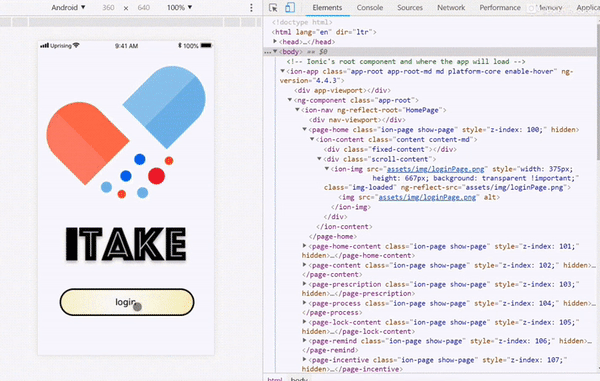The height and width of the screenshot is (381, 600).
Task: Click the ellipsis beside body row
Action: coord(267,52)
